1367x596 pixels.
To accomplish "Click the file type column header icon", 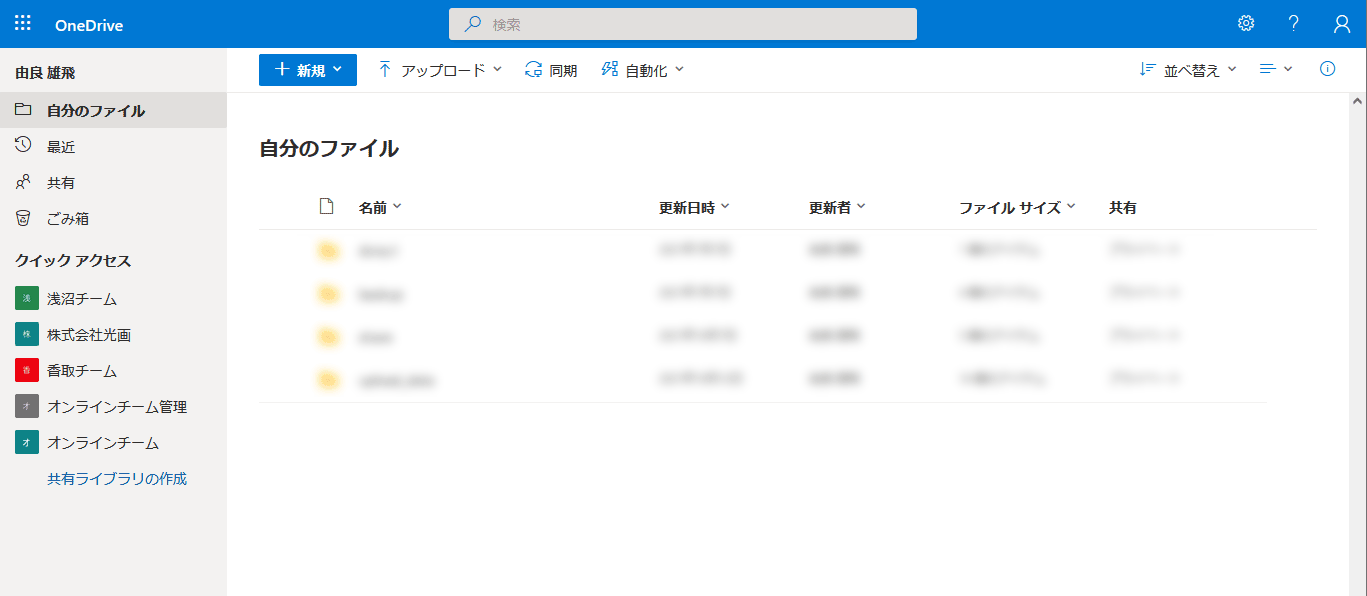I will 326,207.
